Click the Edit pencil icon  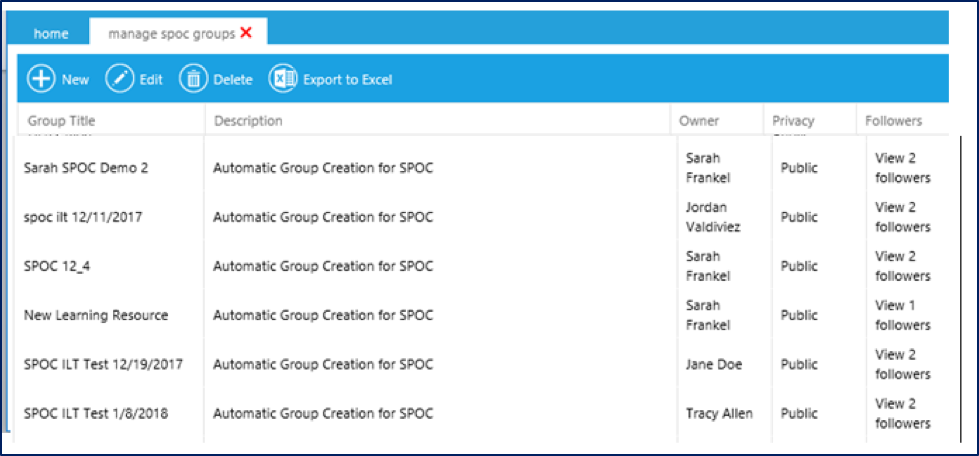tap(120, 79)
